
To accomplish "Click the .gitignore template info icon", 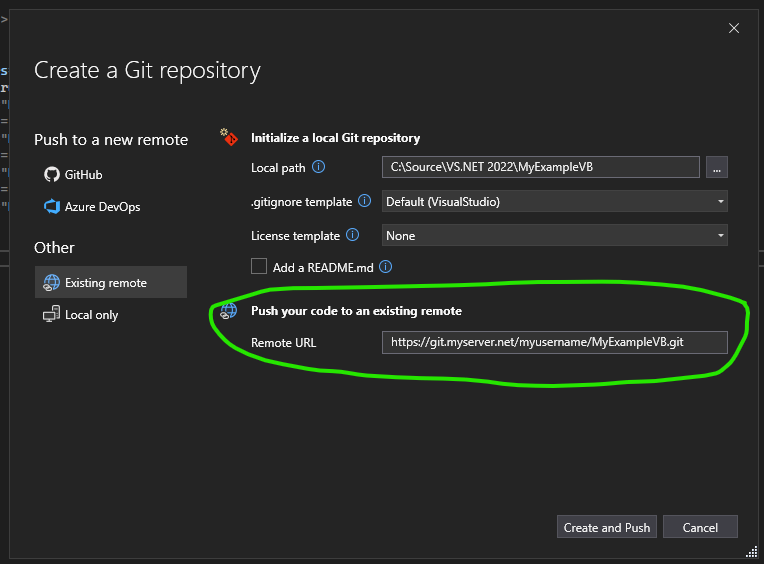I will point(365,201).
